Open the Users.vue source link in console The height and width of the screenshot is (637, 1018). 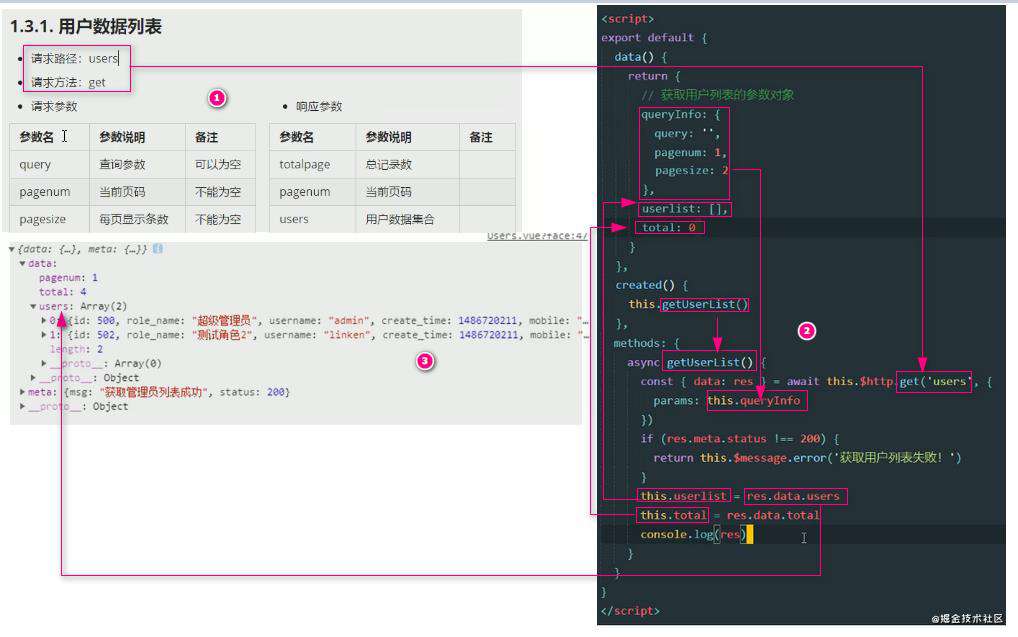point(537,236)
